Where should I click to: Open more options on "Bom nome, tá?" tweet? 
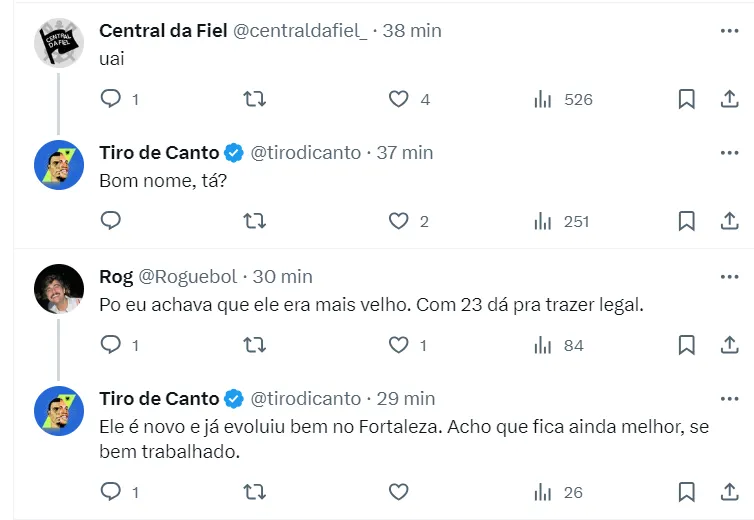(x=729, y=153)
